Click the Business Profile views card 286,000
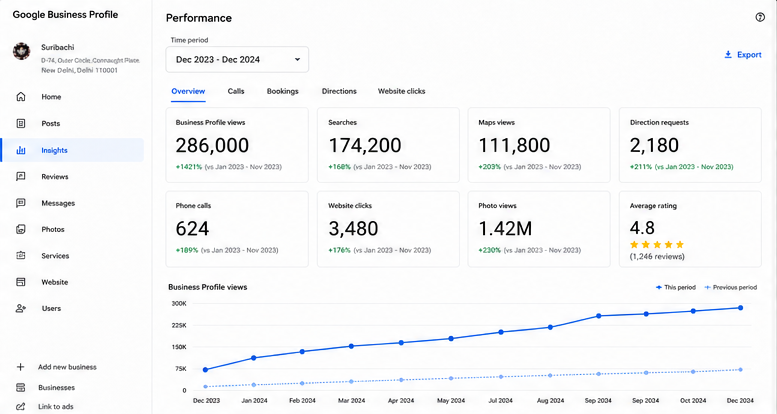The image size is (777, 414). 237,145
